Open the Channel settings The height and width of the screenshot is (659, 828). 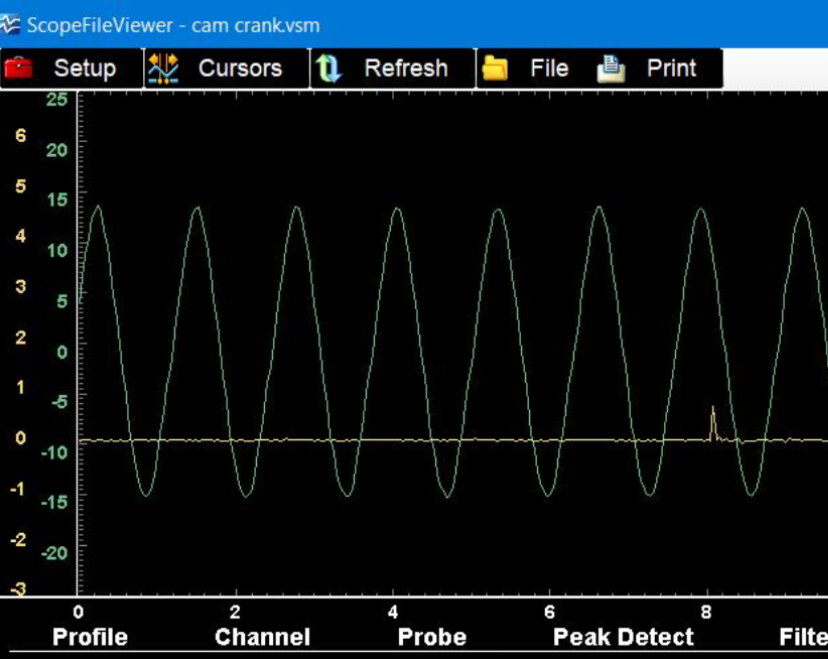[262, 637]
